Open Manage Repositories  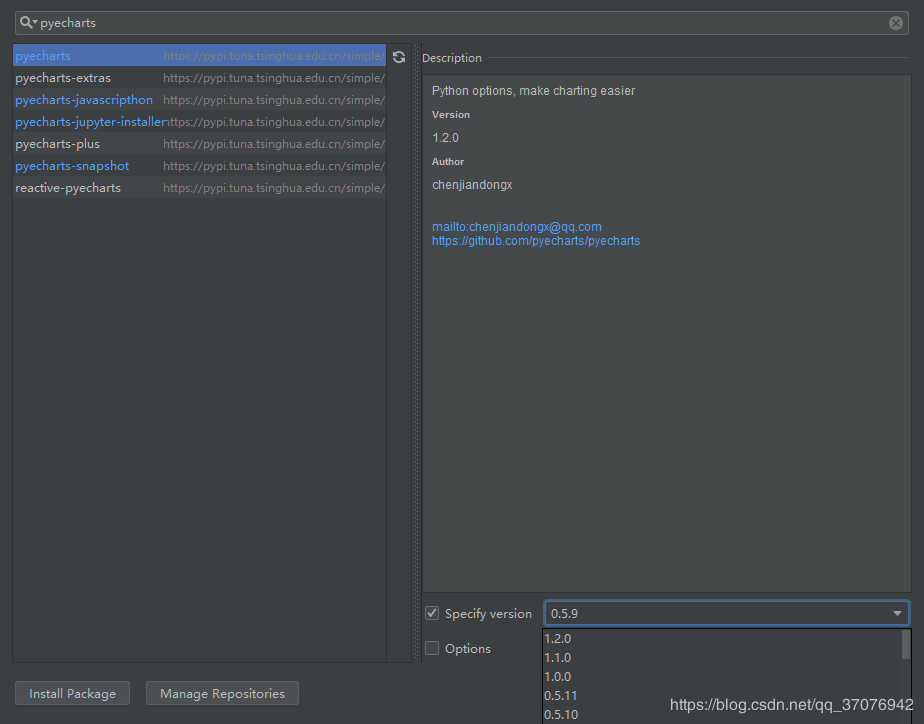pyautogui.click(x=222, y=693)
